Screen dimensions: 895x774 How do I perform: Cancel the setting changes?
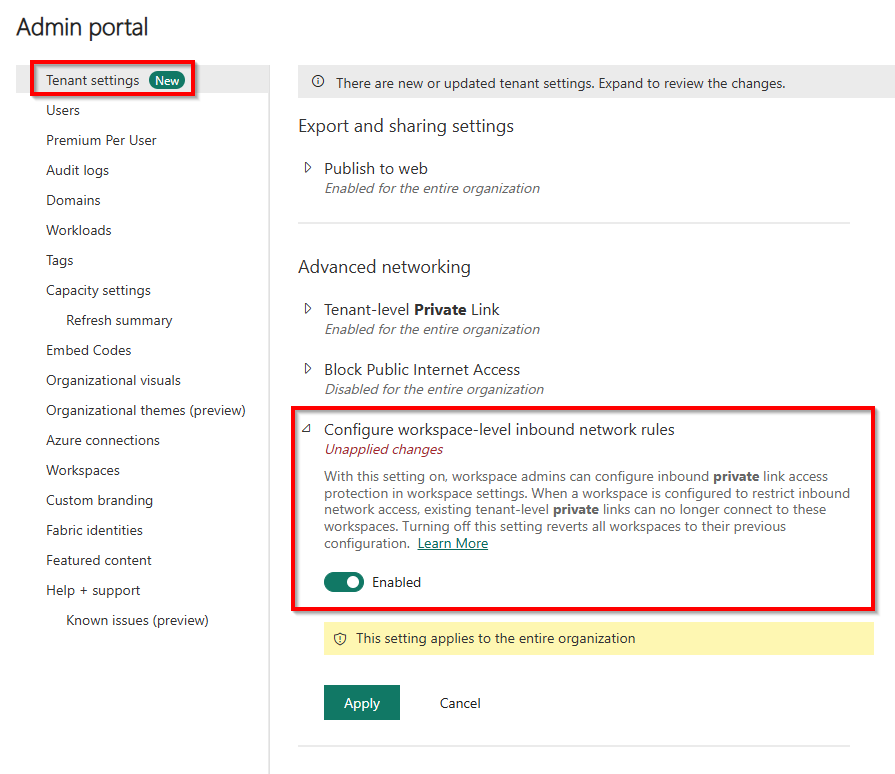(460, 703)
